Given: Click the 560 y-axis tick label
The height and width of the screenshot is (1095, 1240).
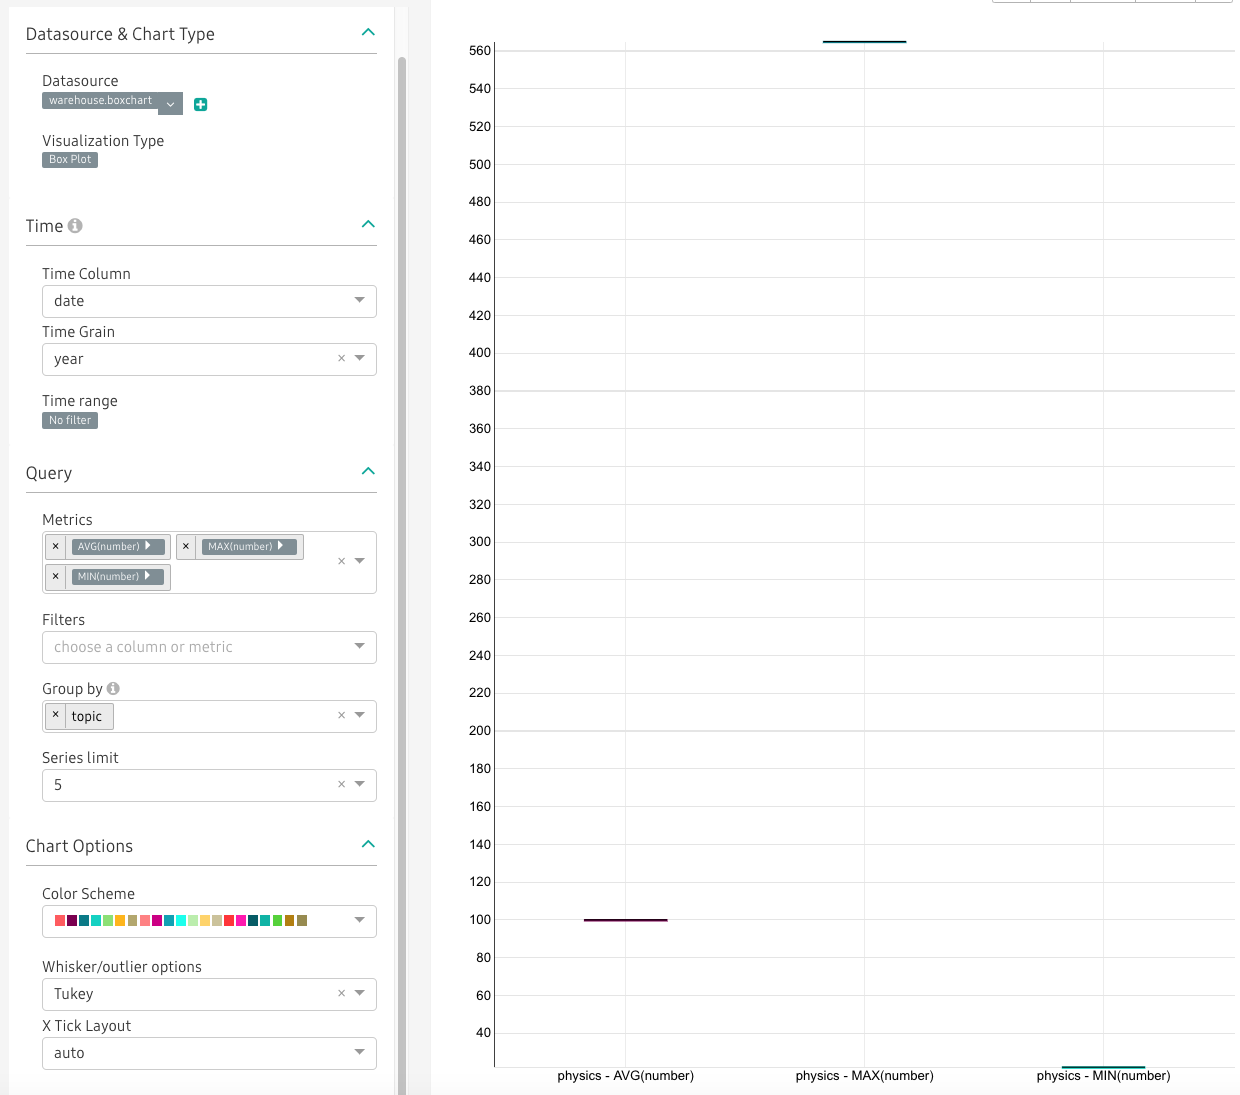Looking at the screenshot, I should 480,51.
